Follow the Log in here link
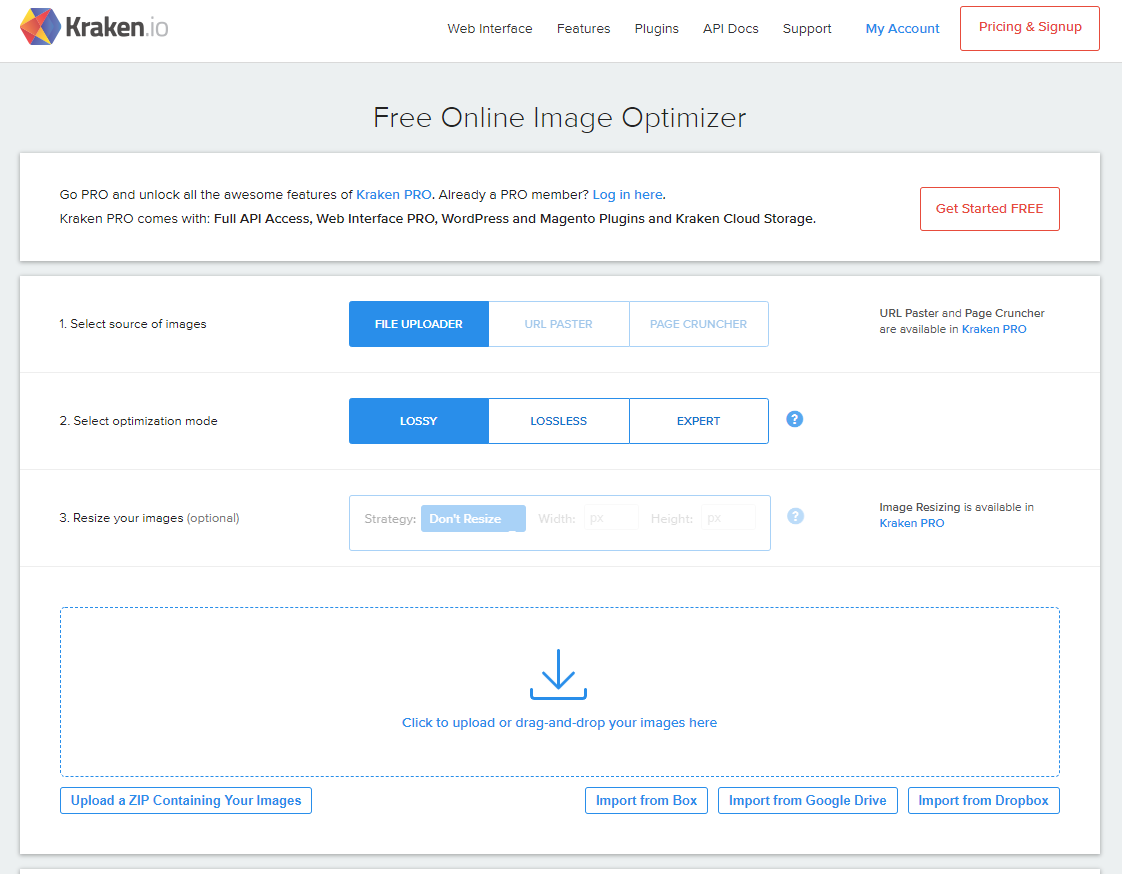The width and height of the screenshot is (1122, 874). coord(627,194)
